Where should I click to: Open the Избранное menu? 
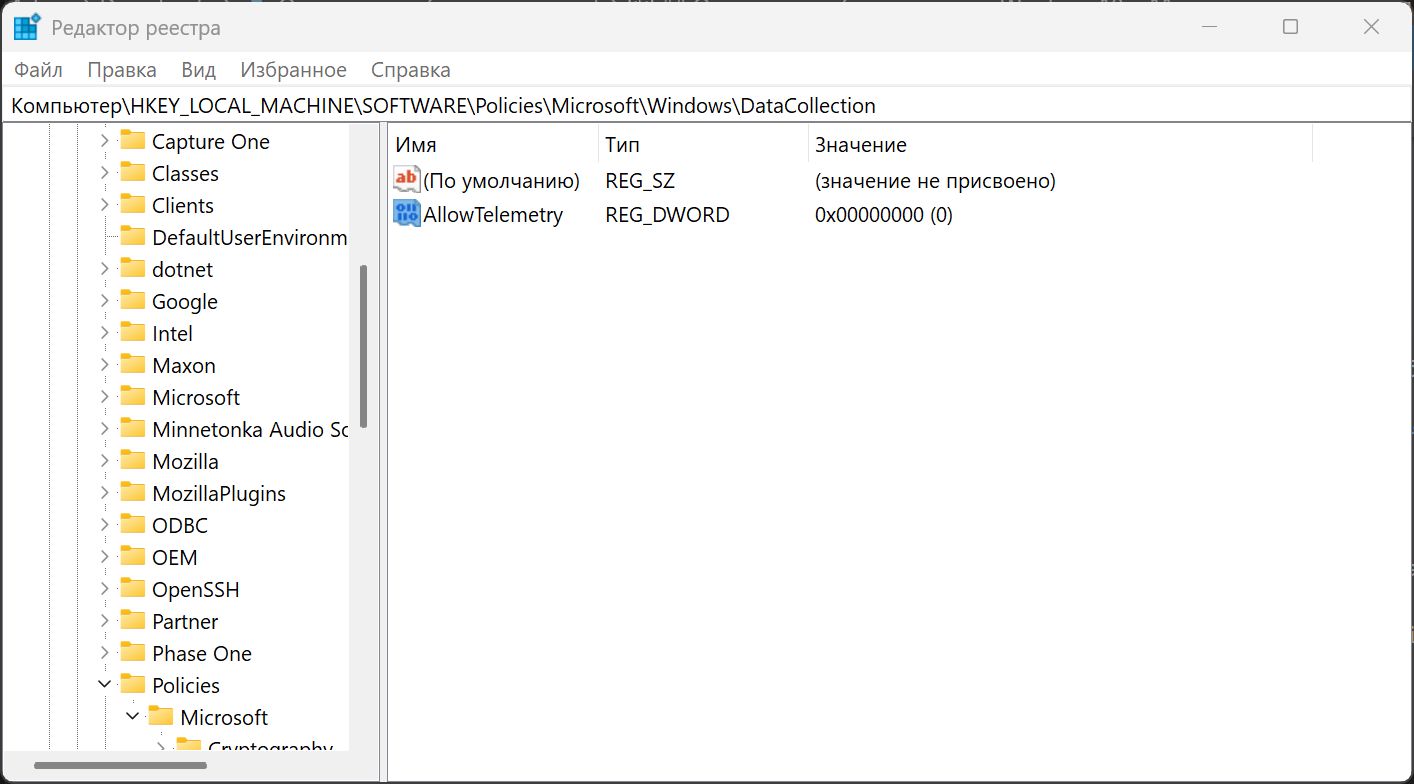click(293, 70)
